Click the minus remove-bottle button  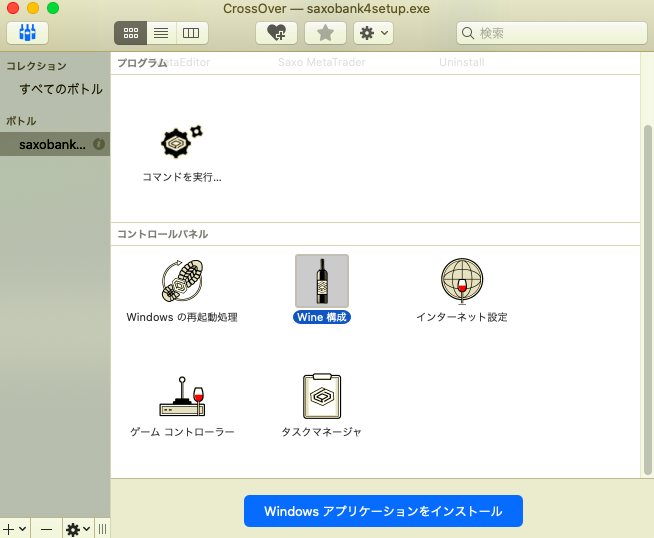point(47,529)
